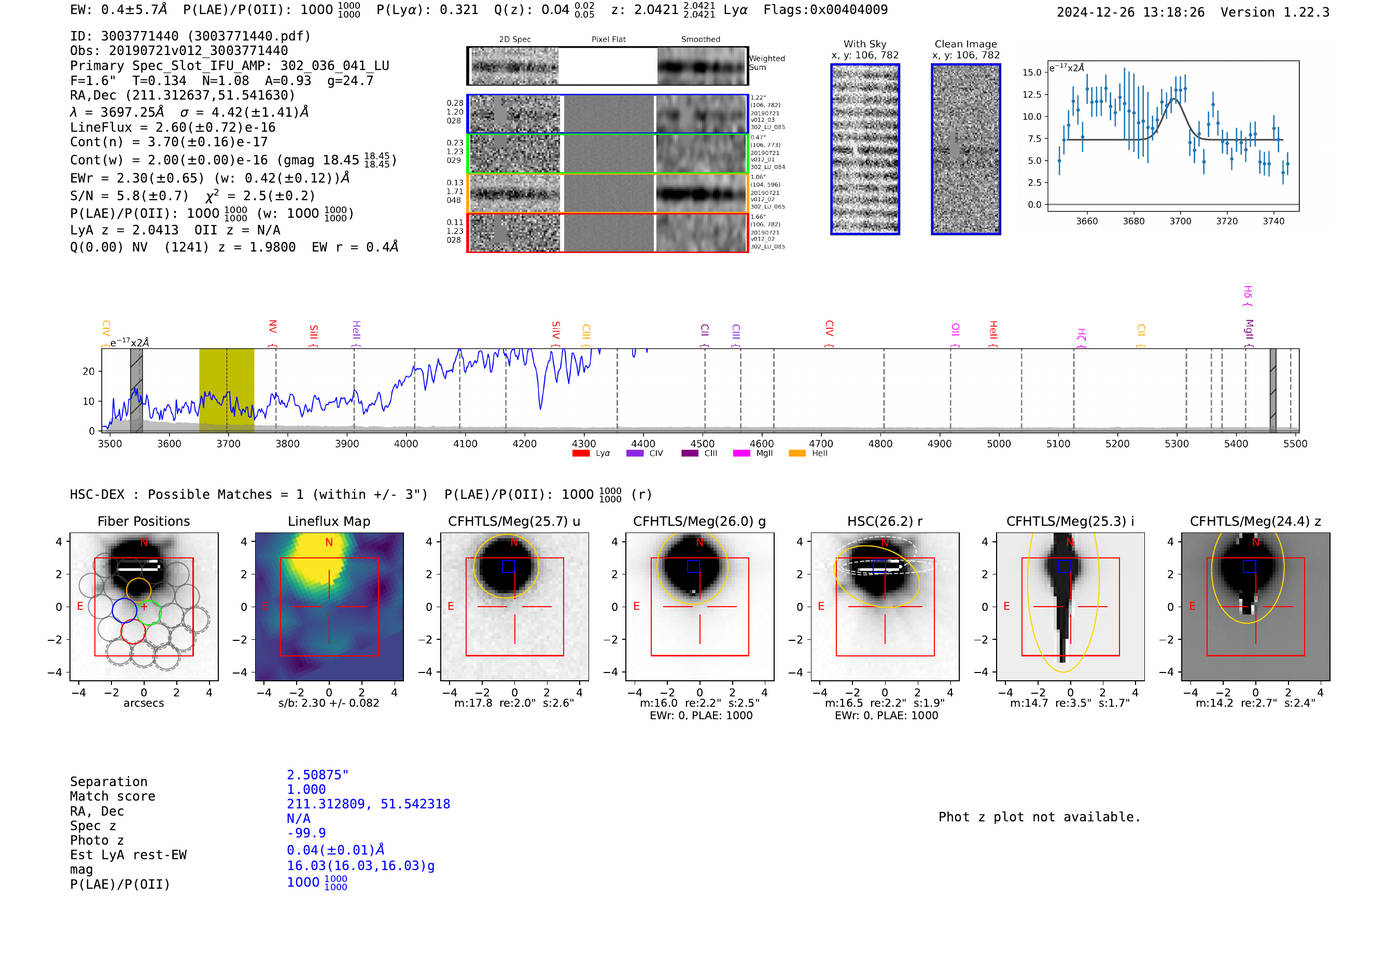Click the CFHTLS/Meg(26.0) g band cutout
This screenshot has height=953, width=1400.
tap(700, 606)
